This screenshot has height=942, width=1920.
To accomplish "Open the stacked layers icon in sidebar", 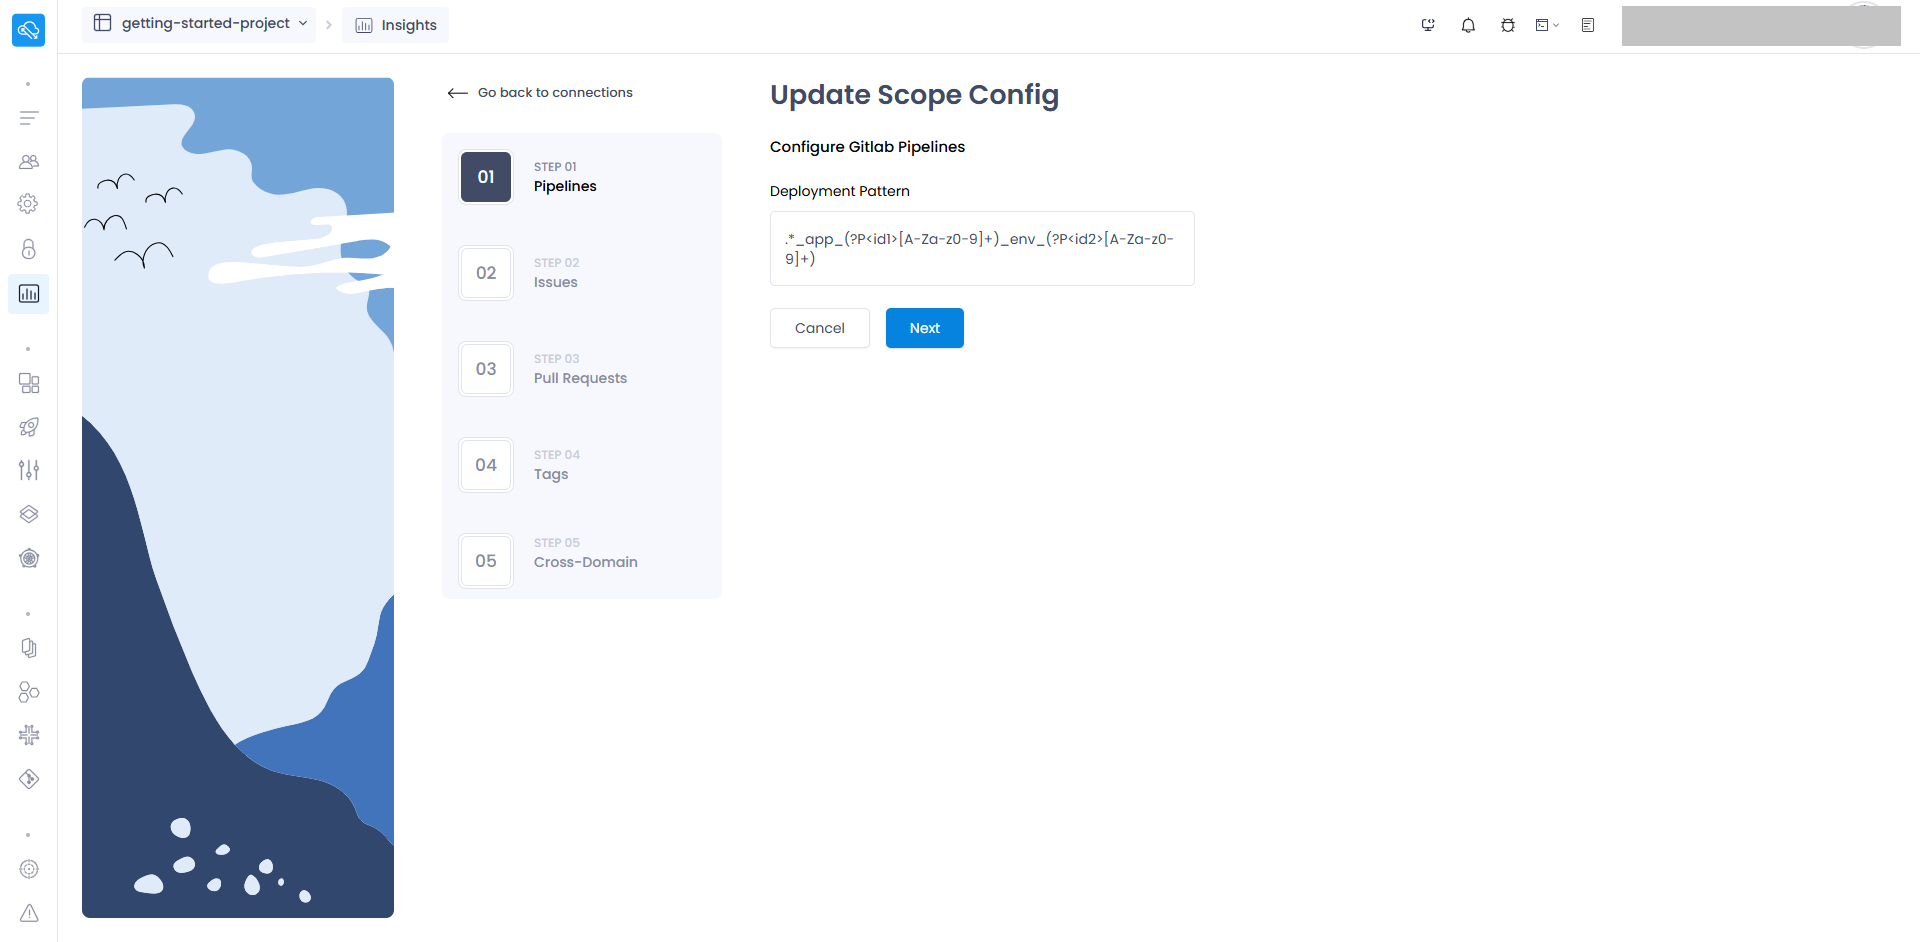I will pos(29,514).
